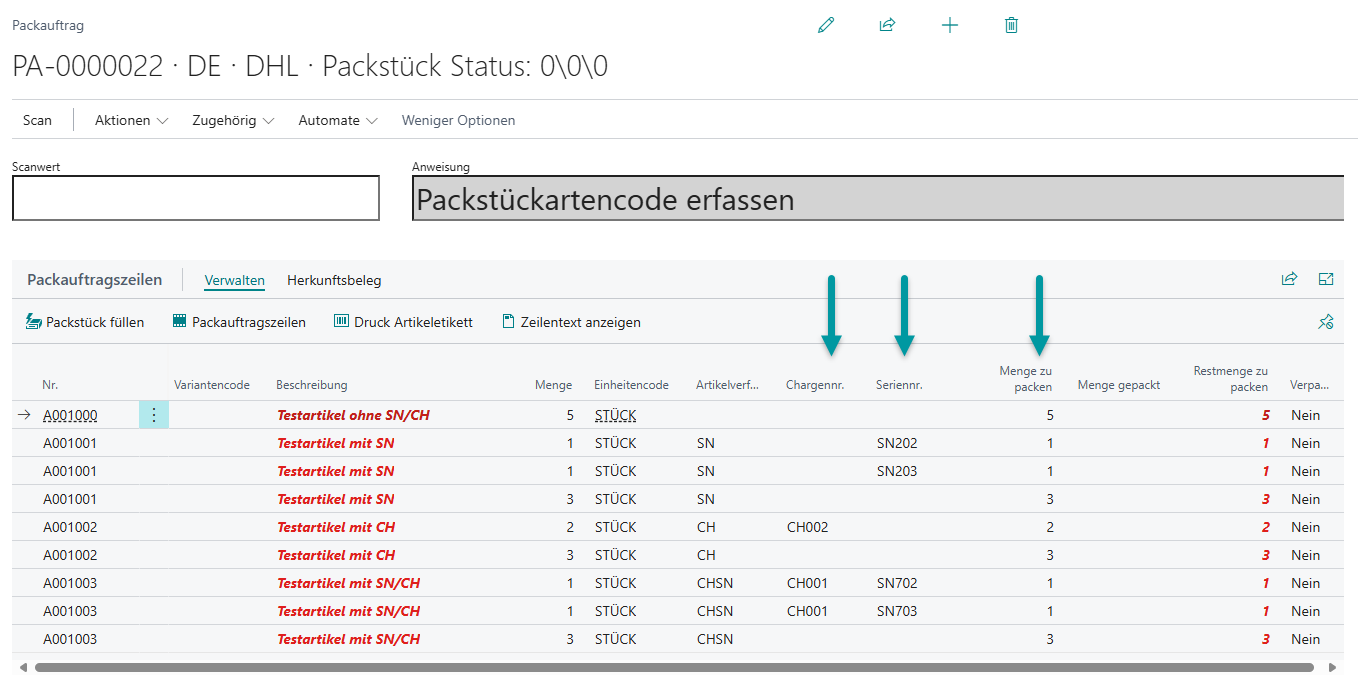Click the trash can delete icon
This screenshot has width=1358, height=697.
(x=1011, y=26)
